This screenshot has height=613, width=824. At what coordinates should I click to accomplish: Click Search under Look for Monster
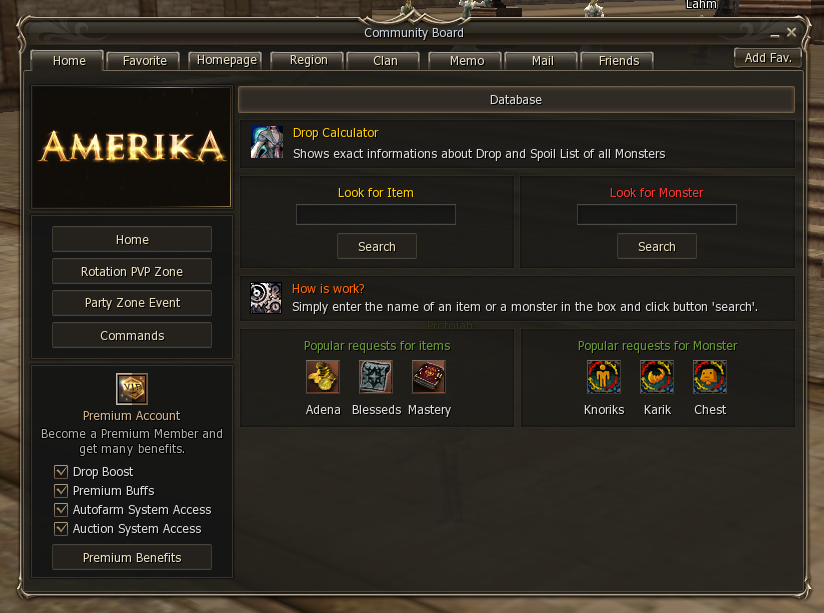(x=657, y=246)
